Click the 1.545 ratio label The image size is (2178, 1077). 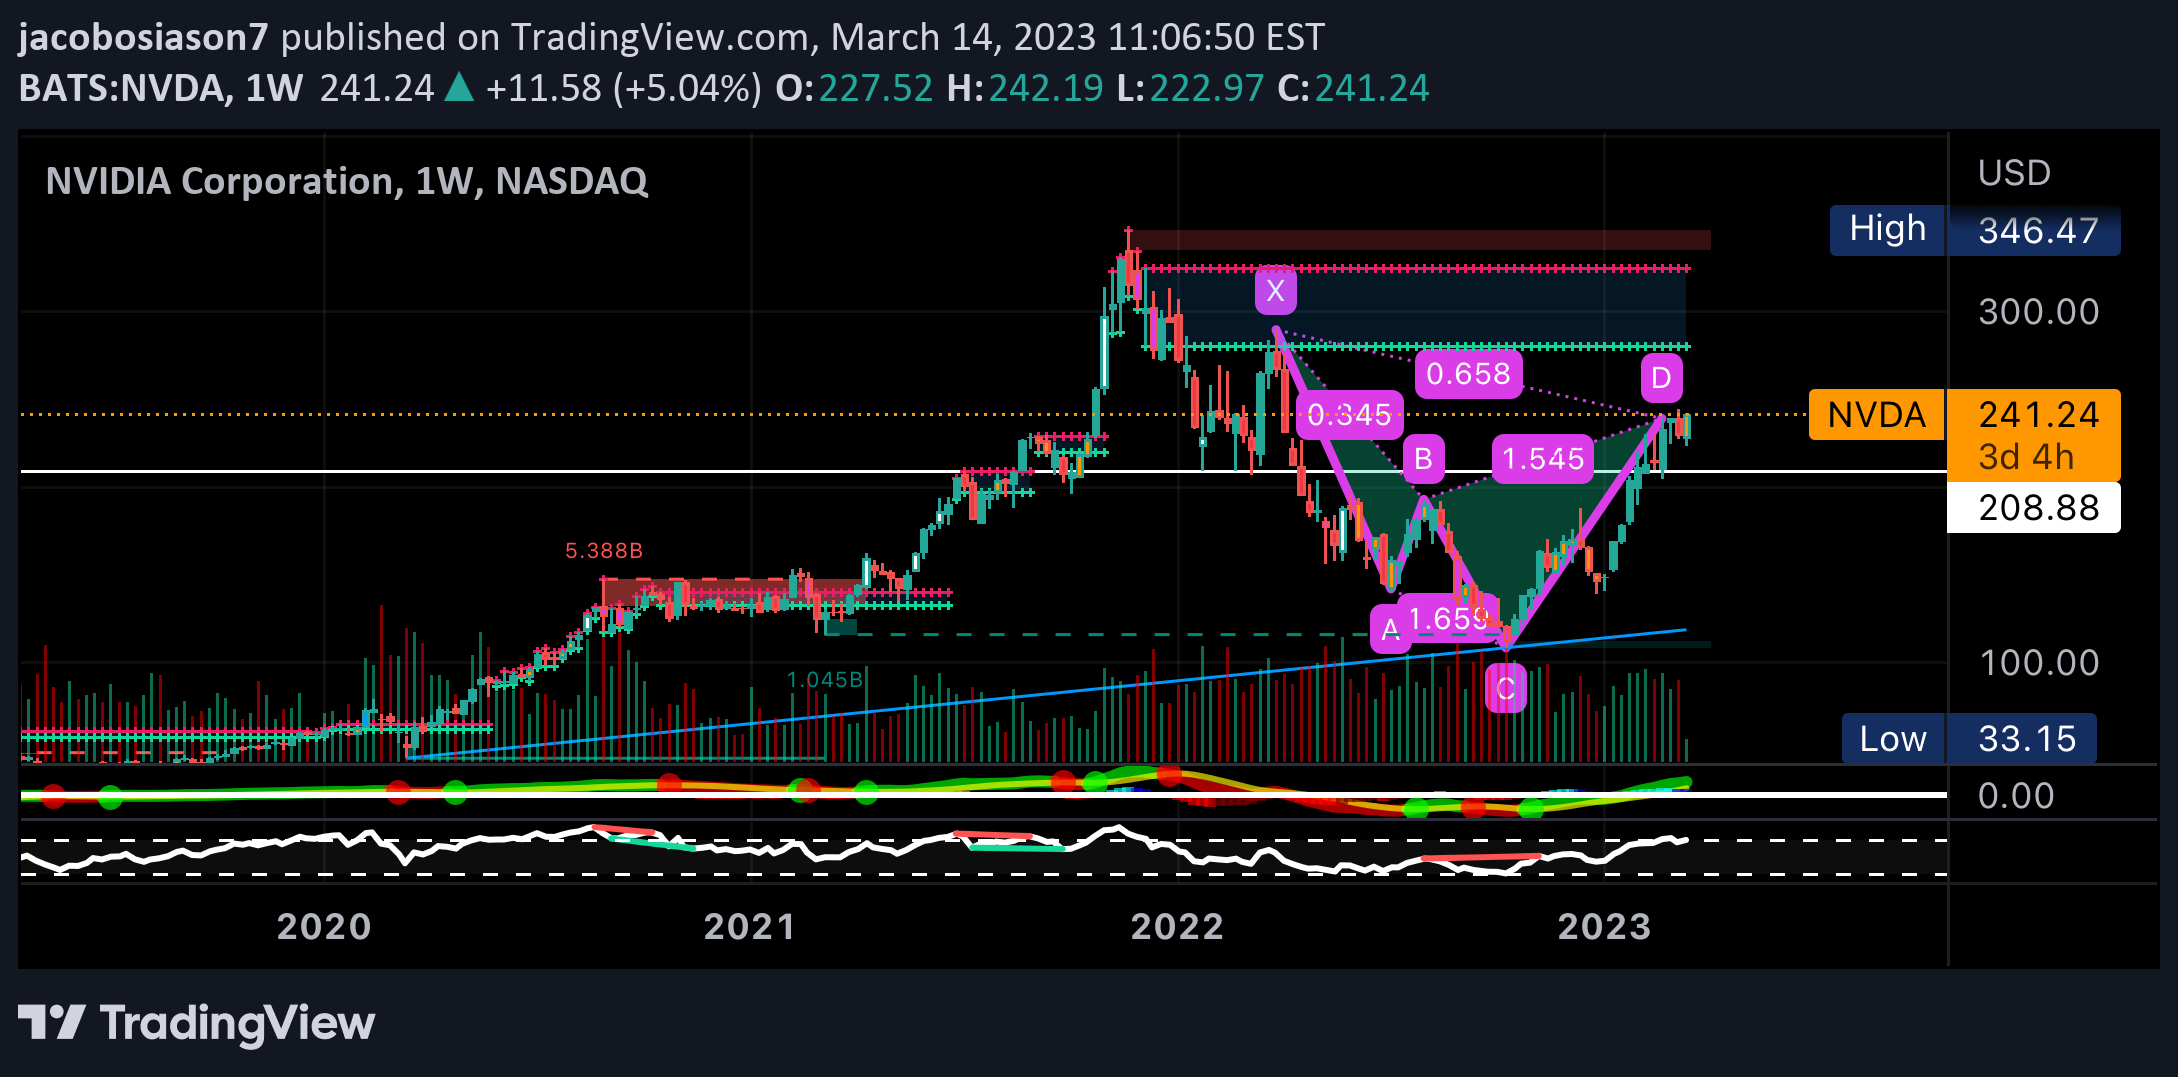click(x=1543, y=459)
